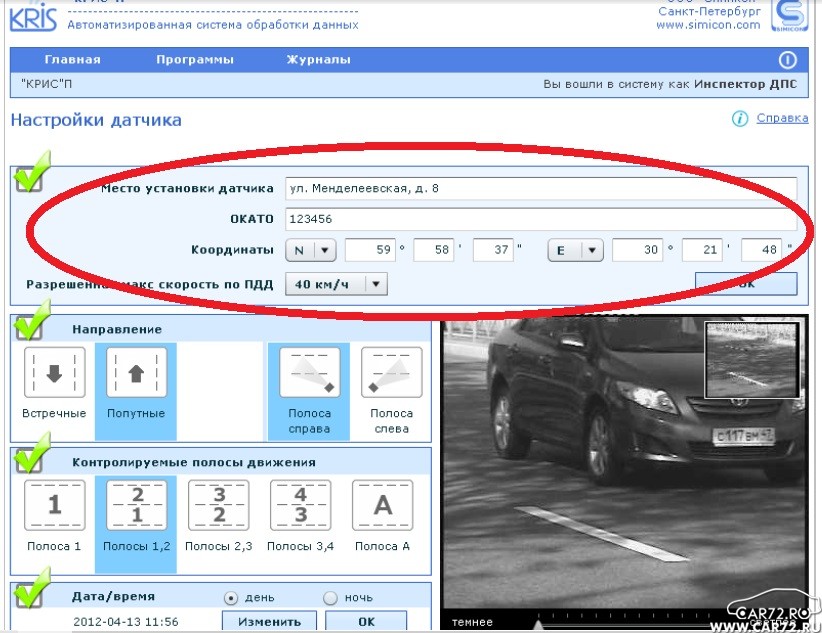Screen dimensions: 822x633
Task: Click the help icon beside Справка
Action: tap(740, 119)
